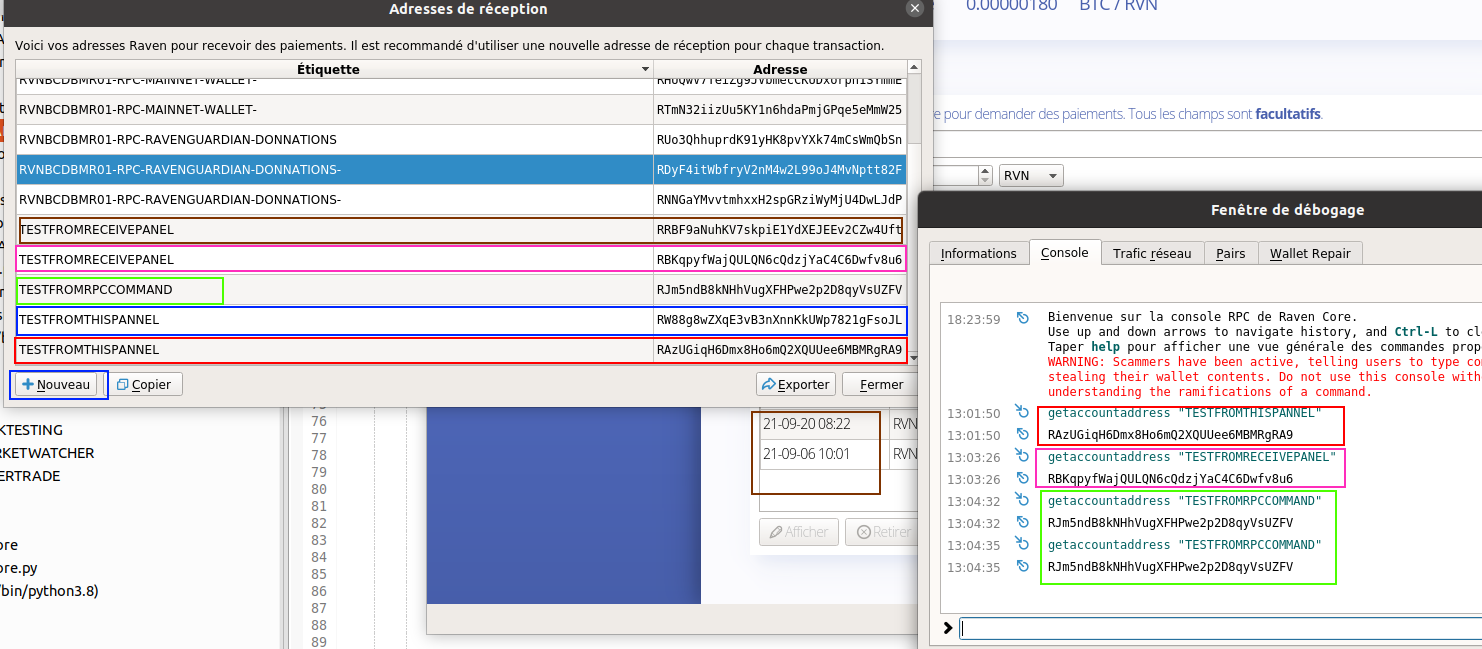Click the Copier button
This screenshot has width=1482, height=649.
pyautogui.click(x=144, y=384)
